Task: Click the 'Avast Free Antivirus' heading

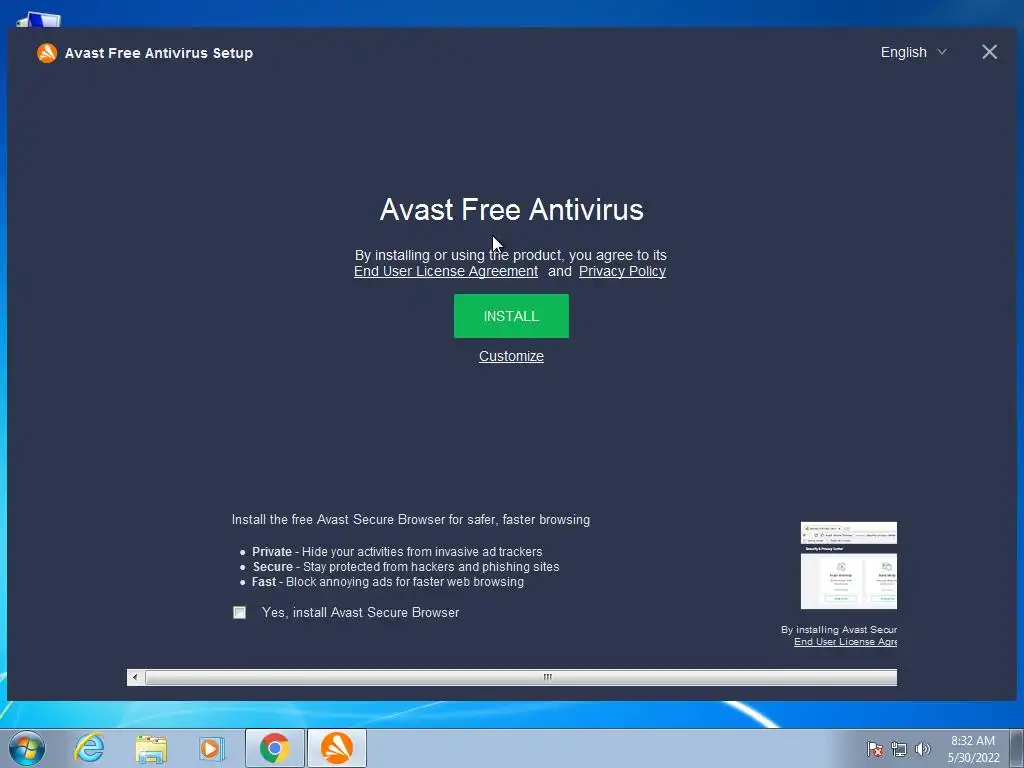Action: (x=511, y=210)
